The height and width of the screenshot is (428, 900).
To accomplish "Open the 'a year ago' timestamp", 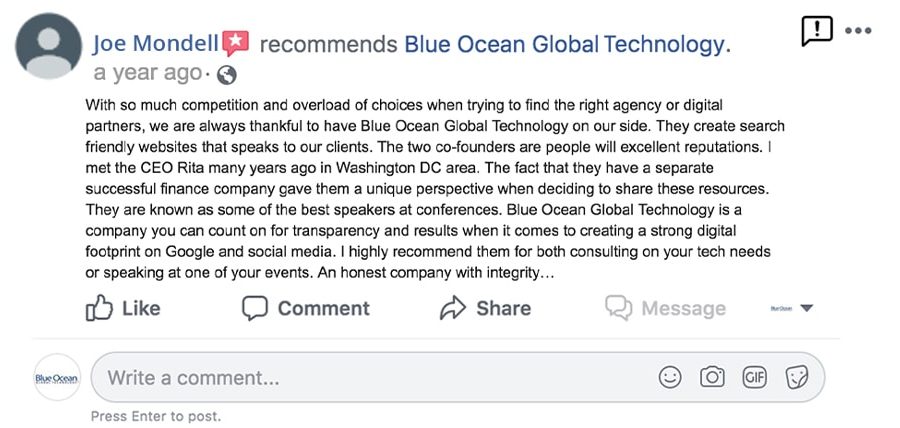I will (x=148, y=73).
